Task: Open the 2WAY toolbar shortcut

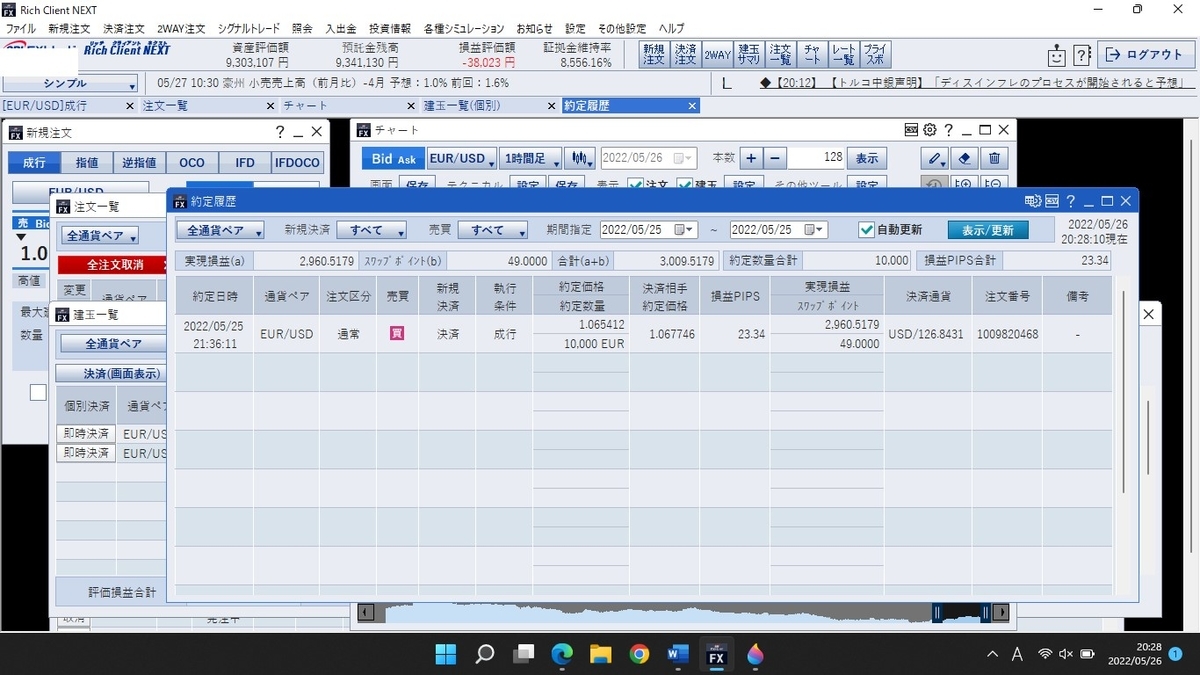Action: pyautogui.click(x=716, y=54)
